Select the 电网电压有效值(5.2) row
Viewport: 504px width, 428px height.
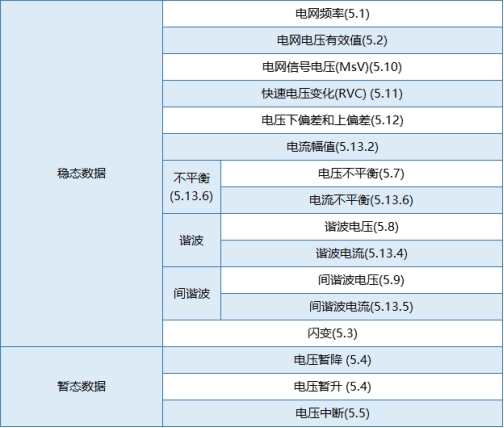pos(333,40)
